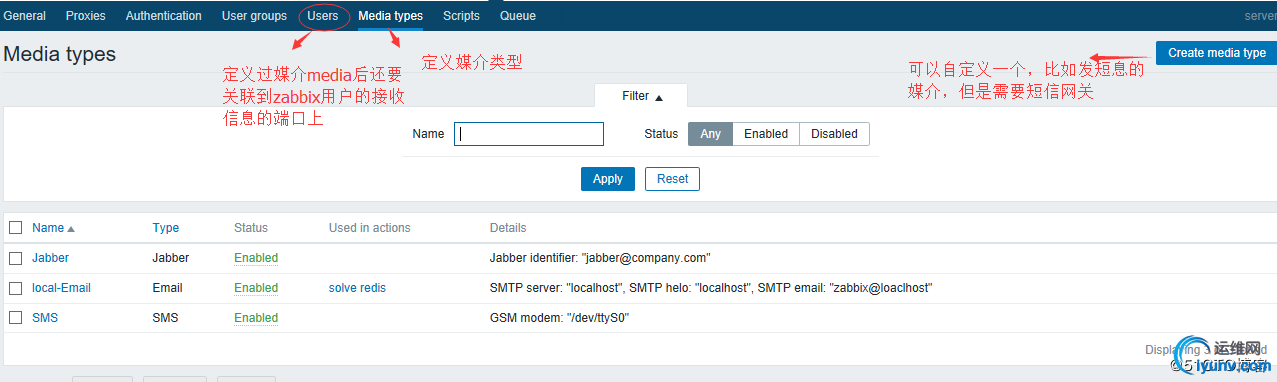Tick the Jabber row checkbox

pos(15,258)
